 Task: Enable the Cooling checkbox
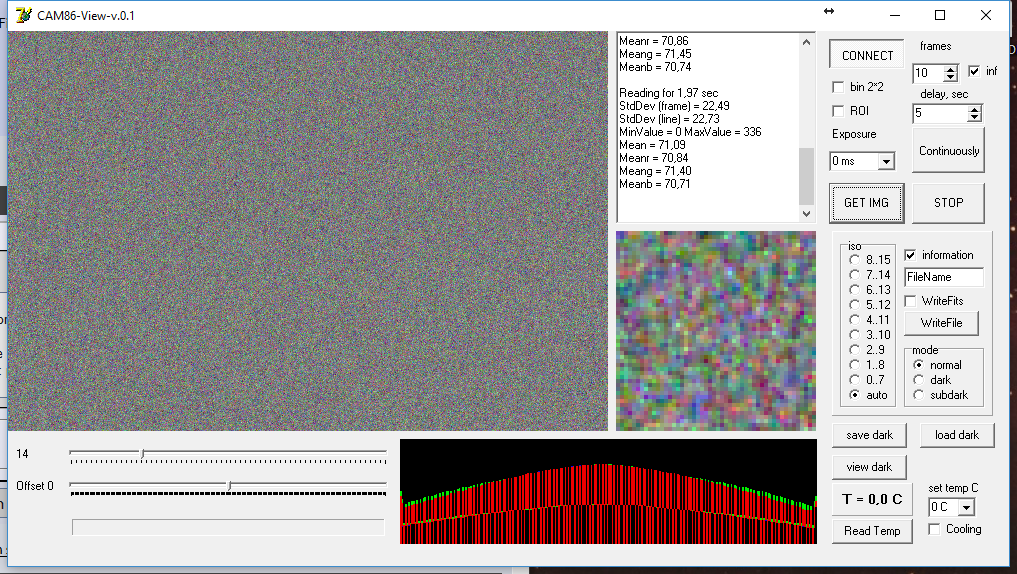pyautogui.click(x=934, y=529)
